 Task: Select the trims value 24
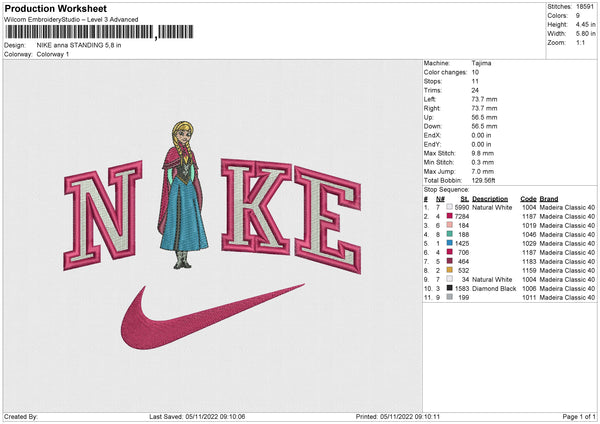coord(475,90)
